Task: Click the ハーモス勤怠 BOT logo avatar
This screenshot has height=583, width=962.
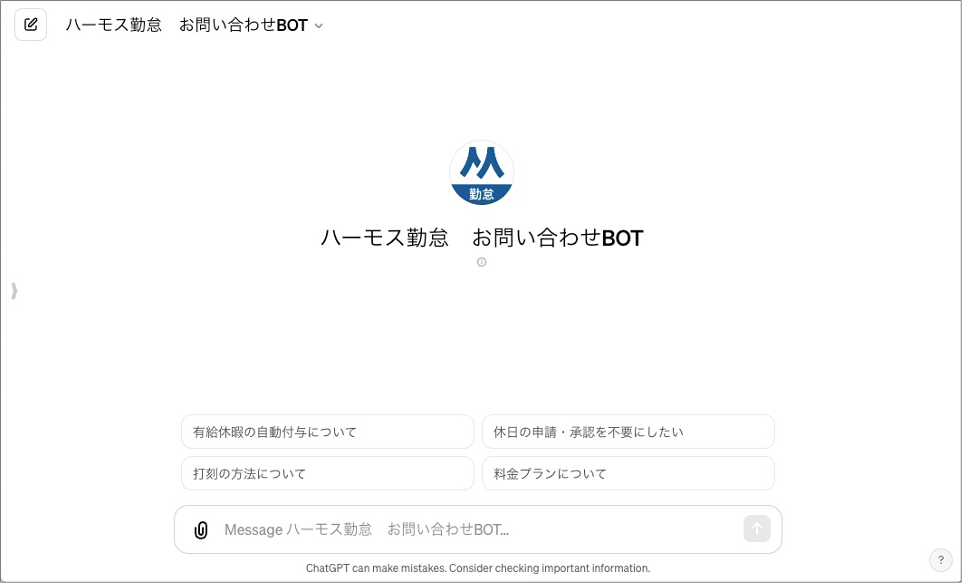Action: pyautogui.click(x=482, y=172)
